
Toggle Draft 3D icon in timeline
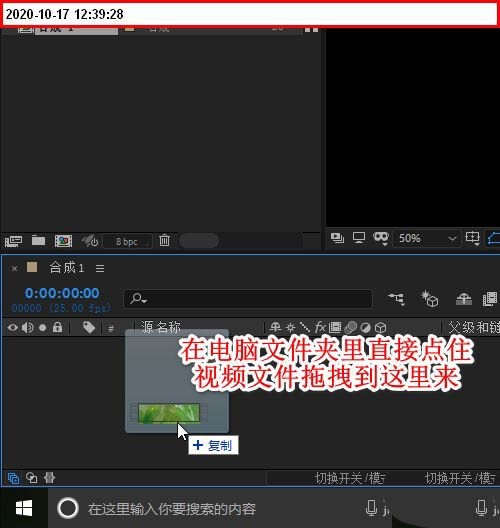click(x=430, y=299)
